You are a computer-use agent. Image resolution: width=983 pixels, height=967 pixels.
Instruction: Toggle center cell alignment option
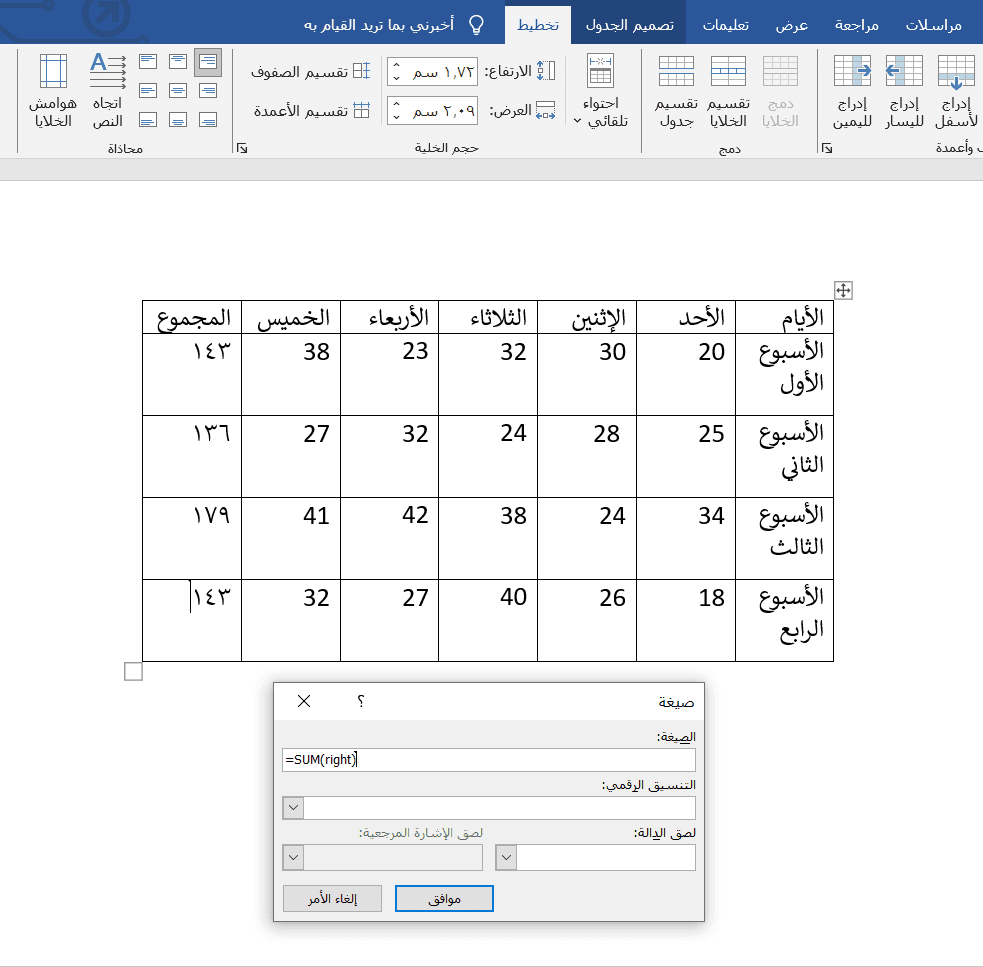pos(178,91)
